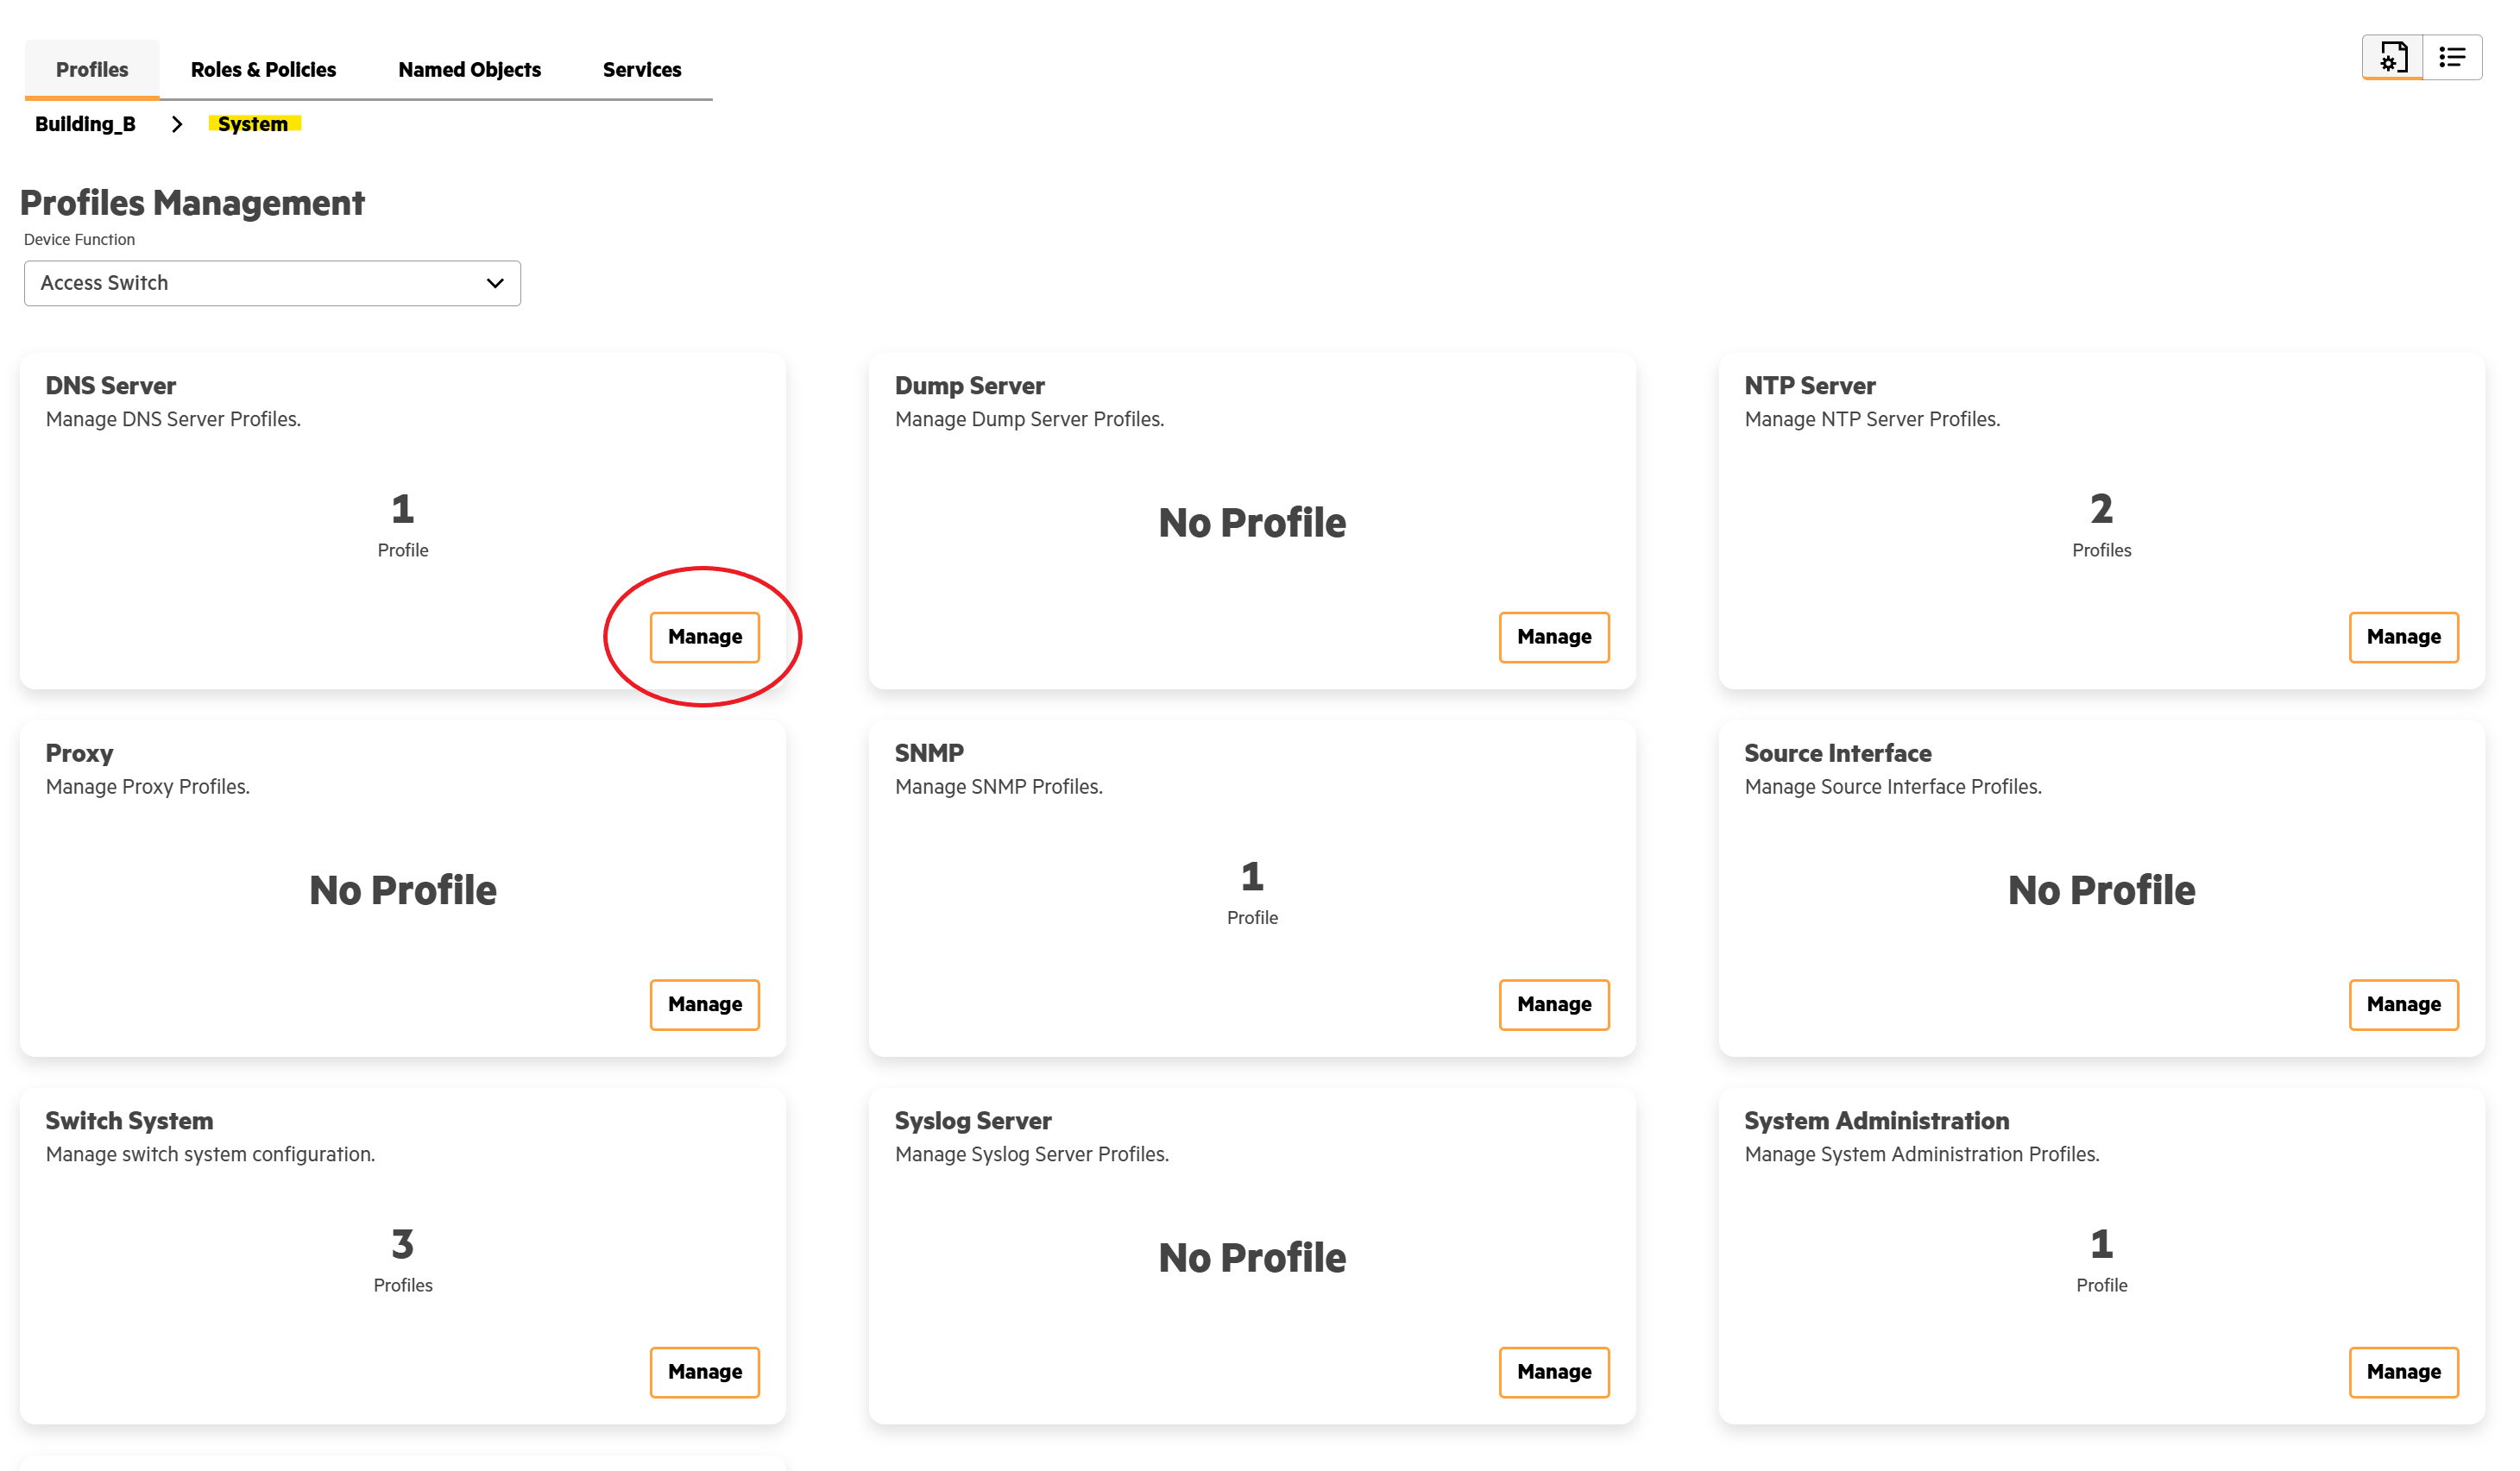Switch to Roles & Policies tab
This screenshot has height=1471, width=2520.
pos(263,70)
